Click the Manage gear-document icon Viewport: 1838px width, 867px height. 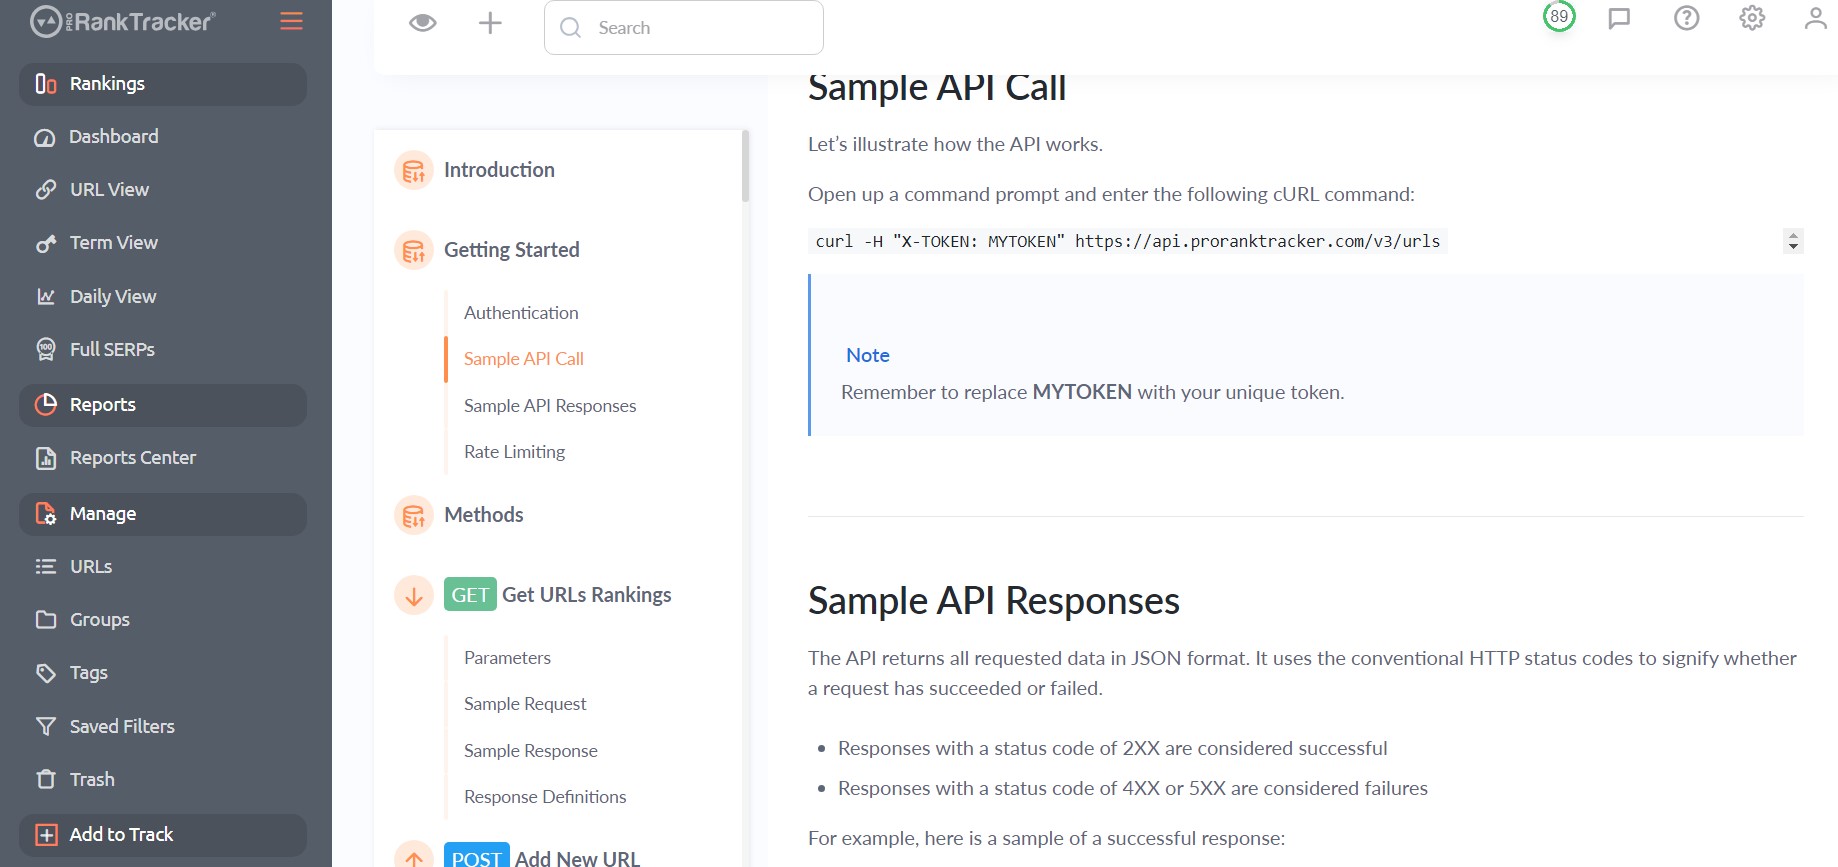(46, 514)
